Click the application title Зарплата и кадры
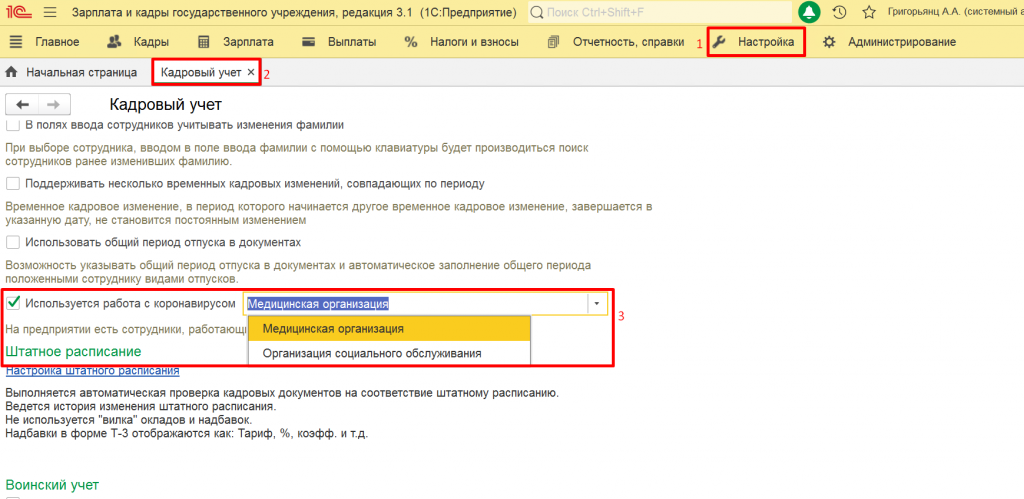 293,12
